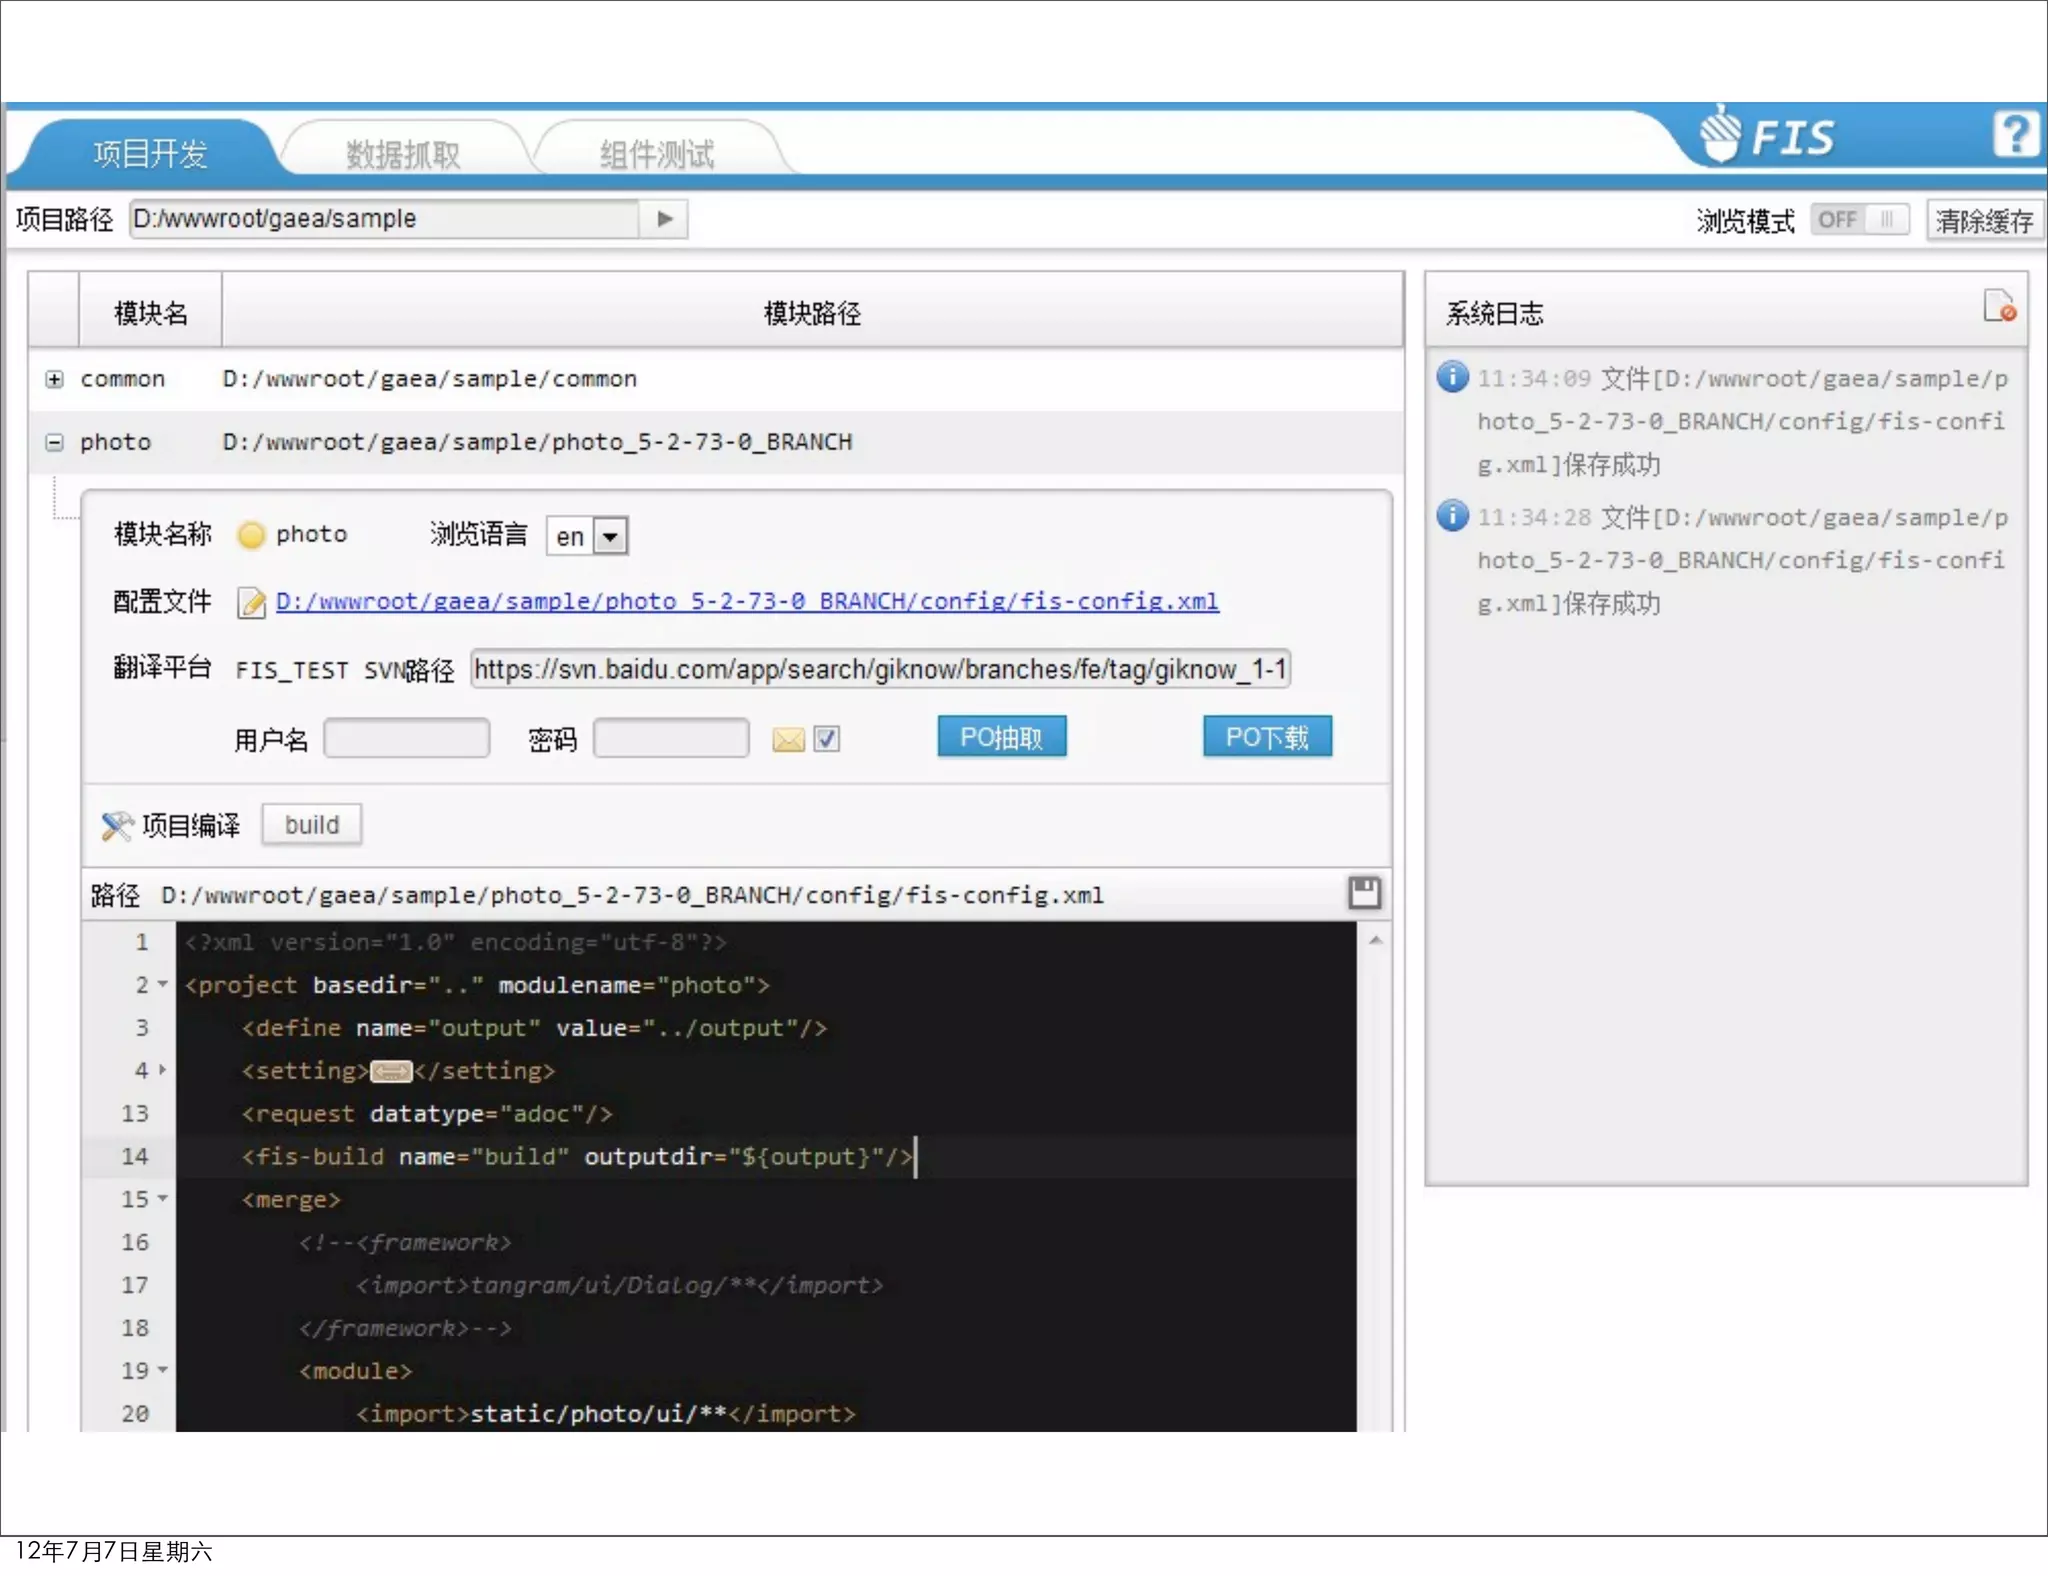2048x1576 pixels.
Task: Collapse the photo module row
Action: tap(54, 442)
